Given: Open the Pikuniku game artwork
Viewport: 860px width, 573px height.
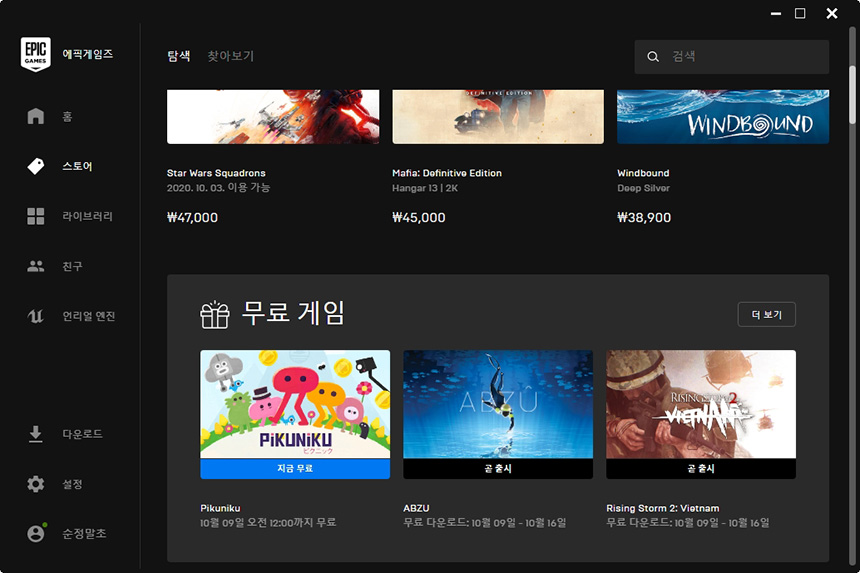Looking at the screenshot, I should point(295,404).
